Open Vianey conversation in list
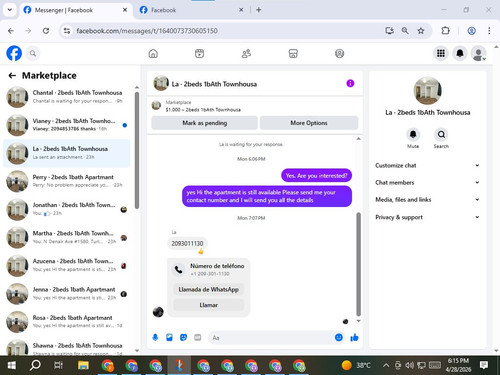500x375 pixels. pyautogui.click(x=67, y=125)
